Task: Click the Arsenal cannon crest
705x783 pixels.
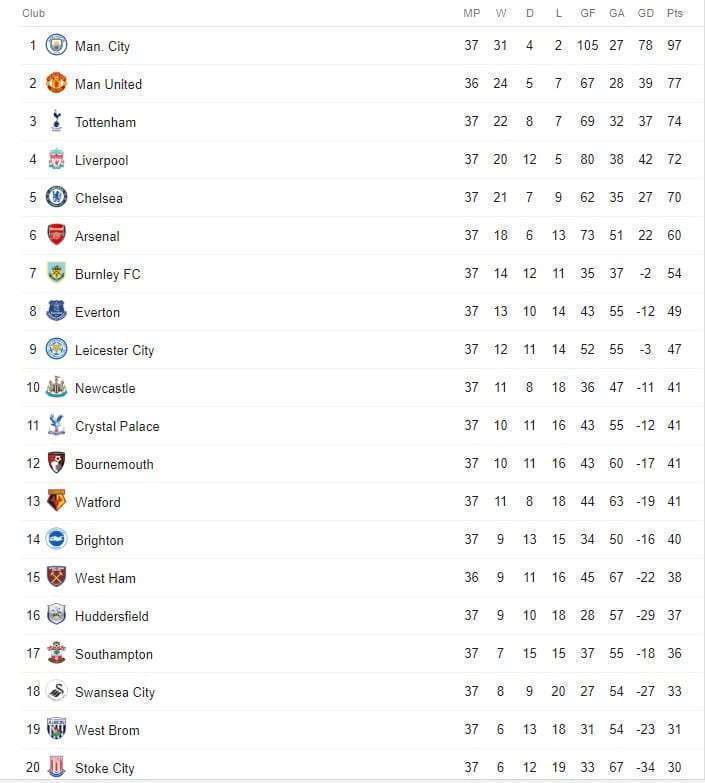Action: click(56, 235)
